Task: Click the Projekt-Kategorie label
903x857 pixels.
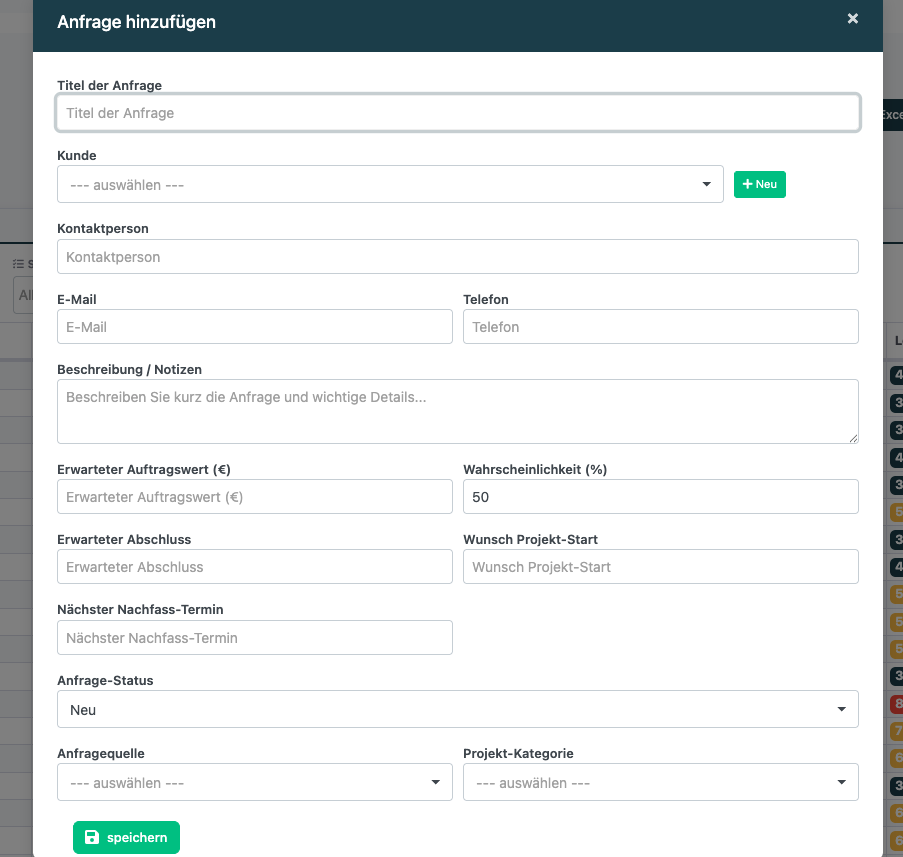Action: pyautogui.click(x=518, y=754)
